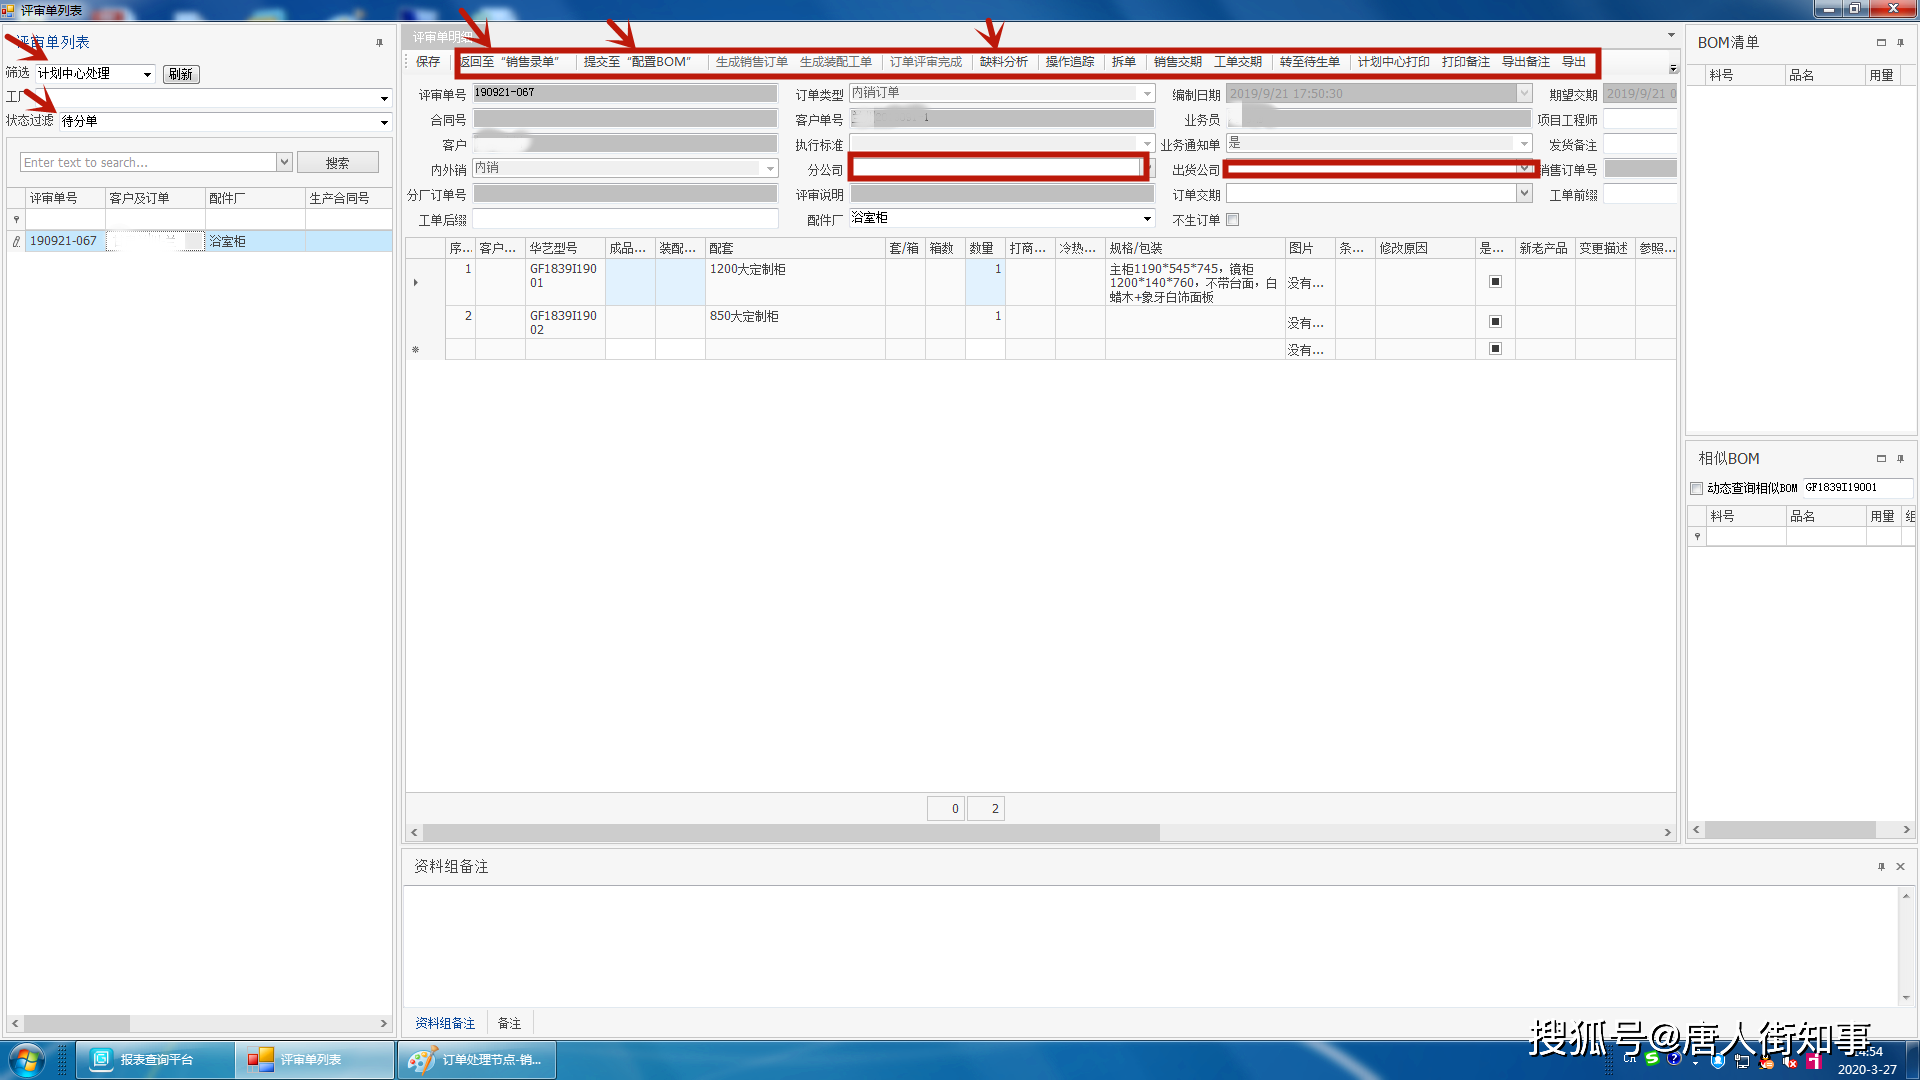The width and height of the screenshot is (1920, 1080).
Task: Click the Windows Start orb
Action: pyautogui.click(x=27, y=1060)
